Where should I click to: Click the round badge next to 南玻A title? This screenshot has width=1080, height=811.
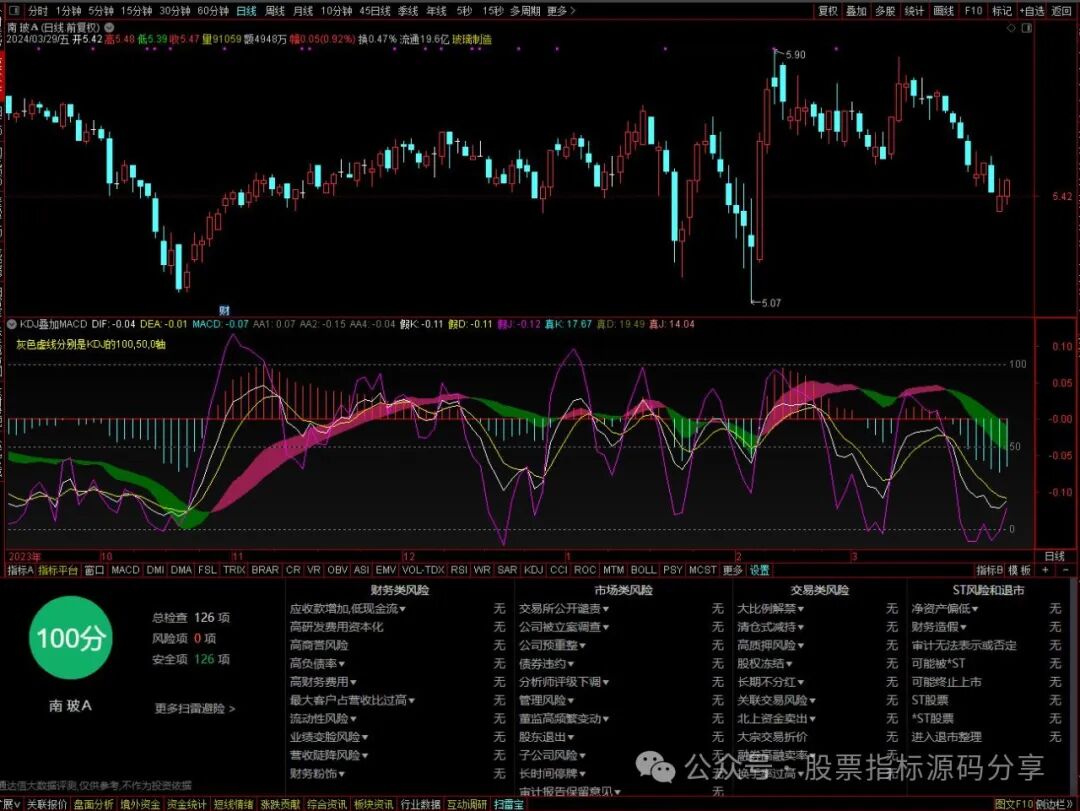[x=109, y=28]
